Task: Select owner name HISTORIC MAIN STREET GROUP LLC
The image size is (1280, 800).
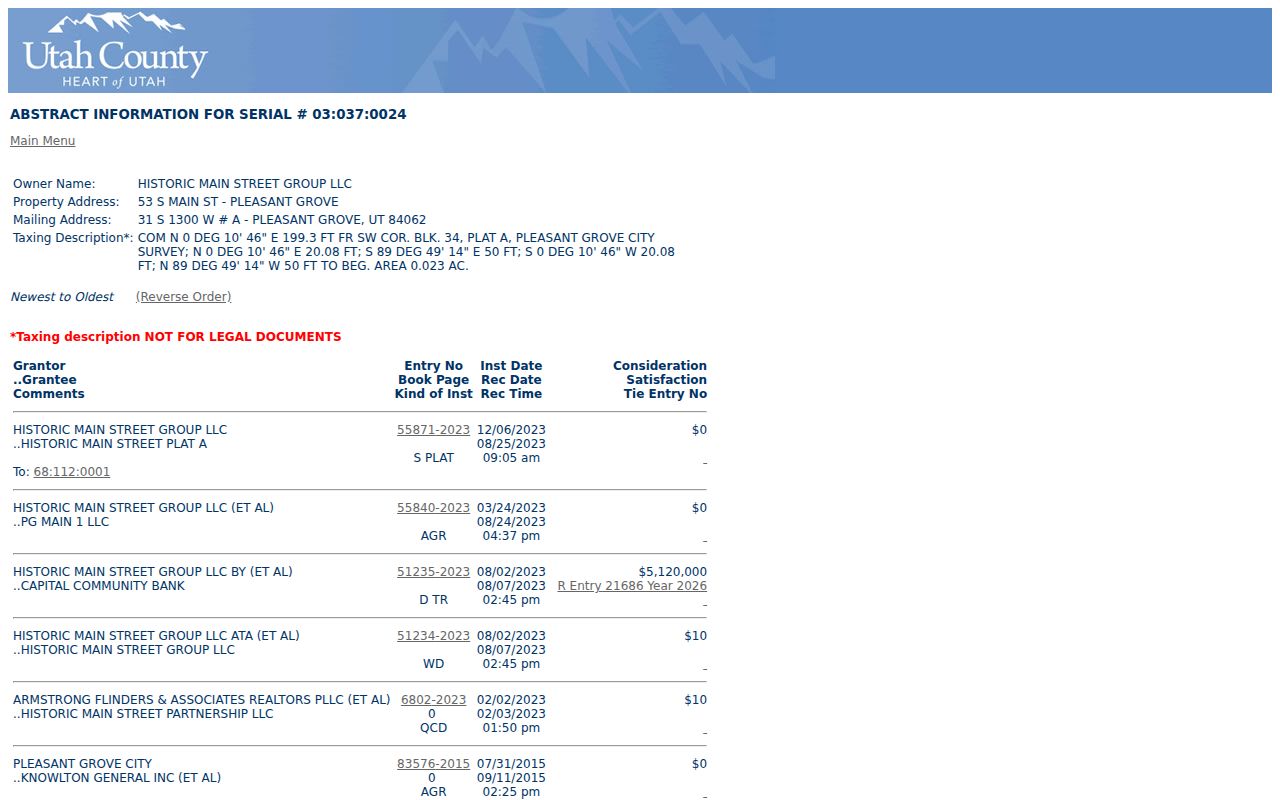Action: (x=245, y=184)
